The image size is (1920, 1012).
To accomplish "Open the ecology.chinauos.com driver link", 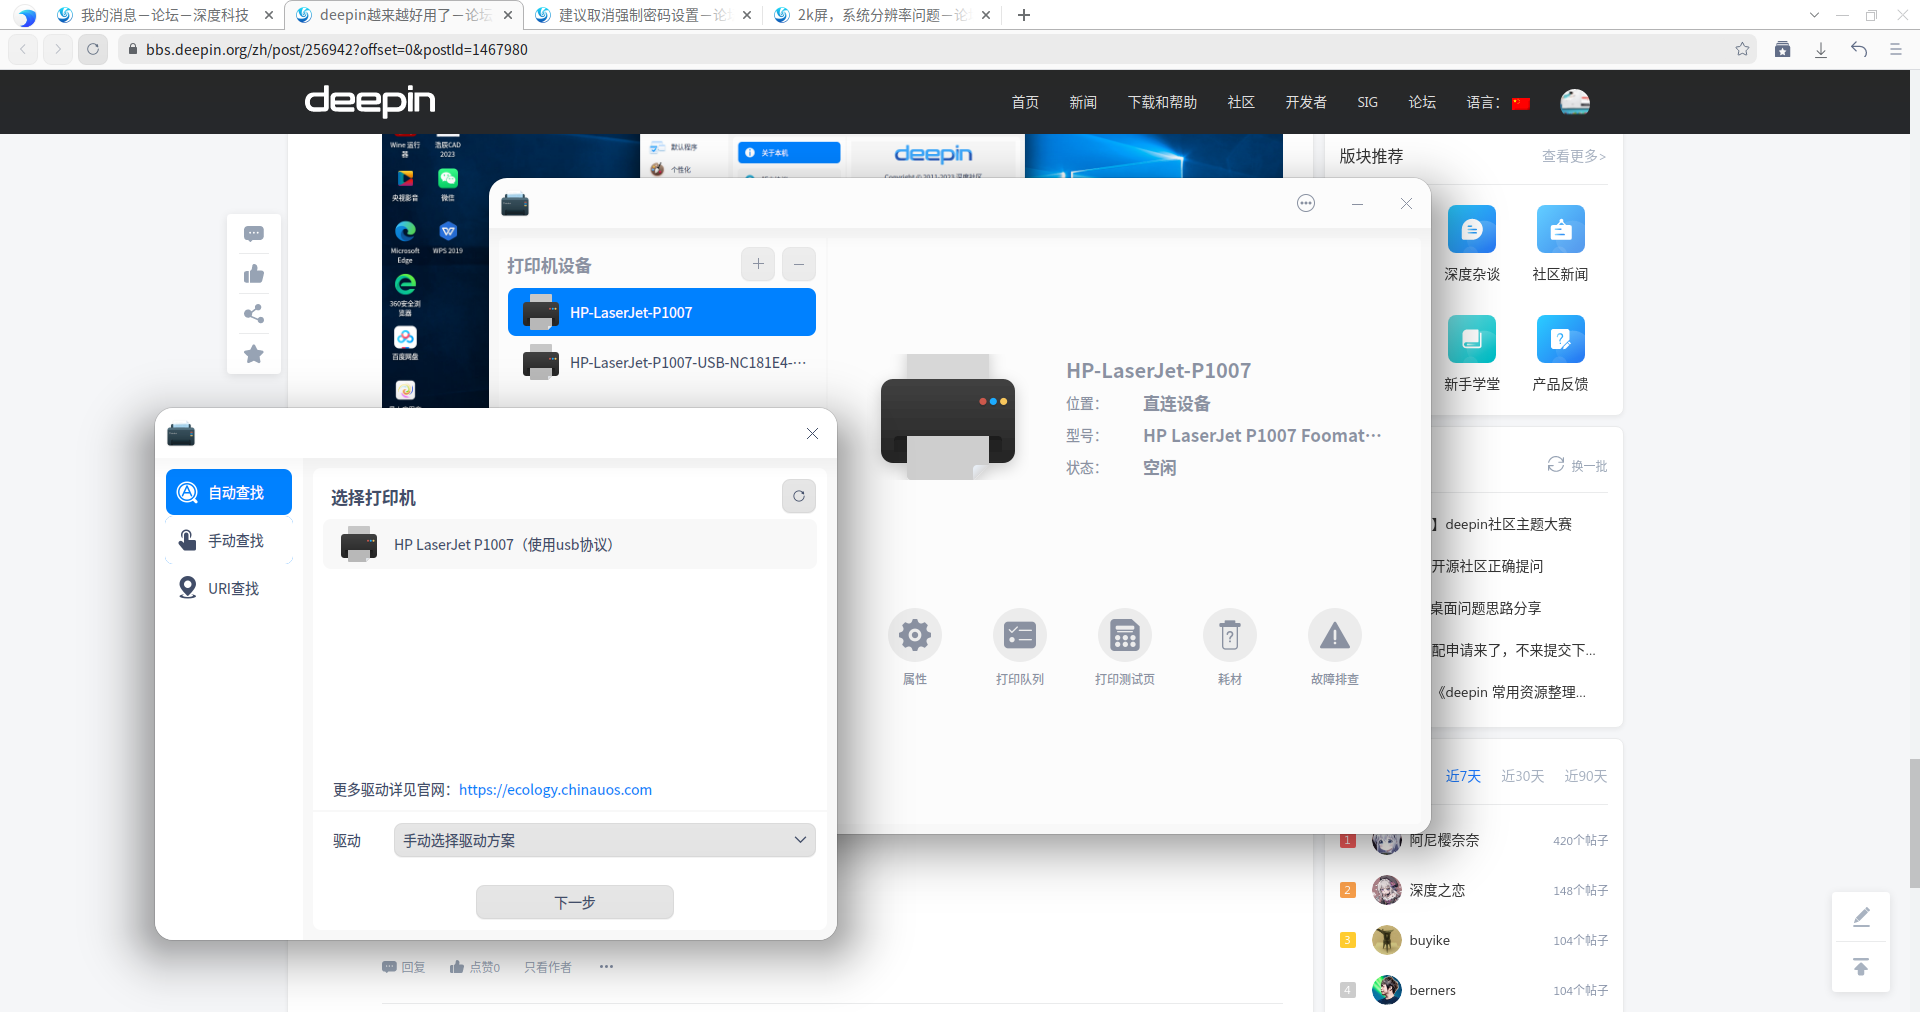I will coord(555,790).
